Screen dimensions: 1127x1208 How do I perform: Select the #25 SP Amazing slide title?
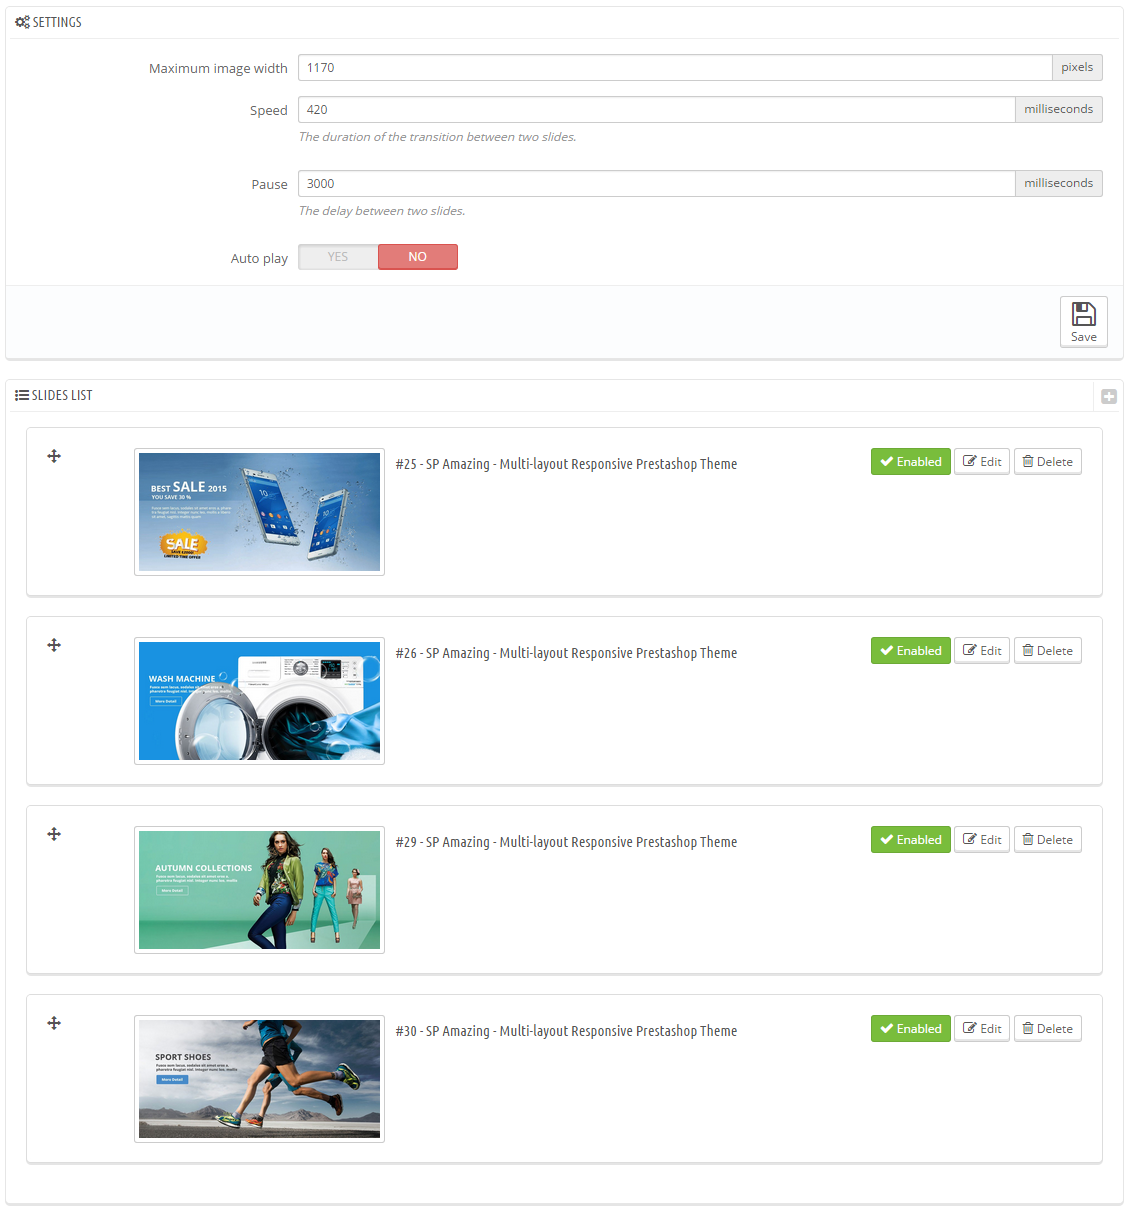(x=566, y=464)
